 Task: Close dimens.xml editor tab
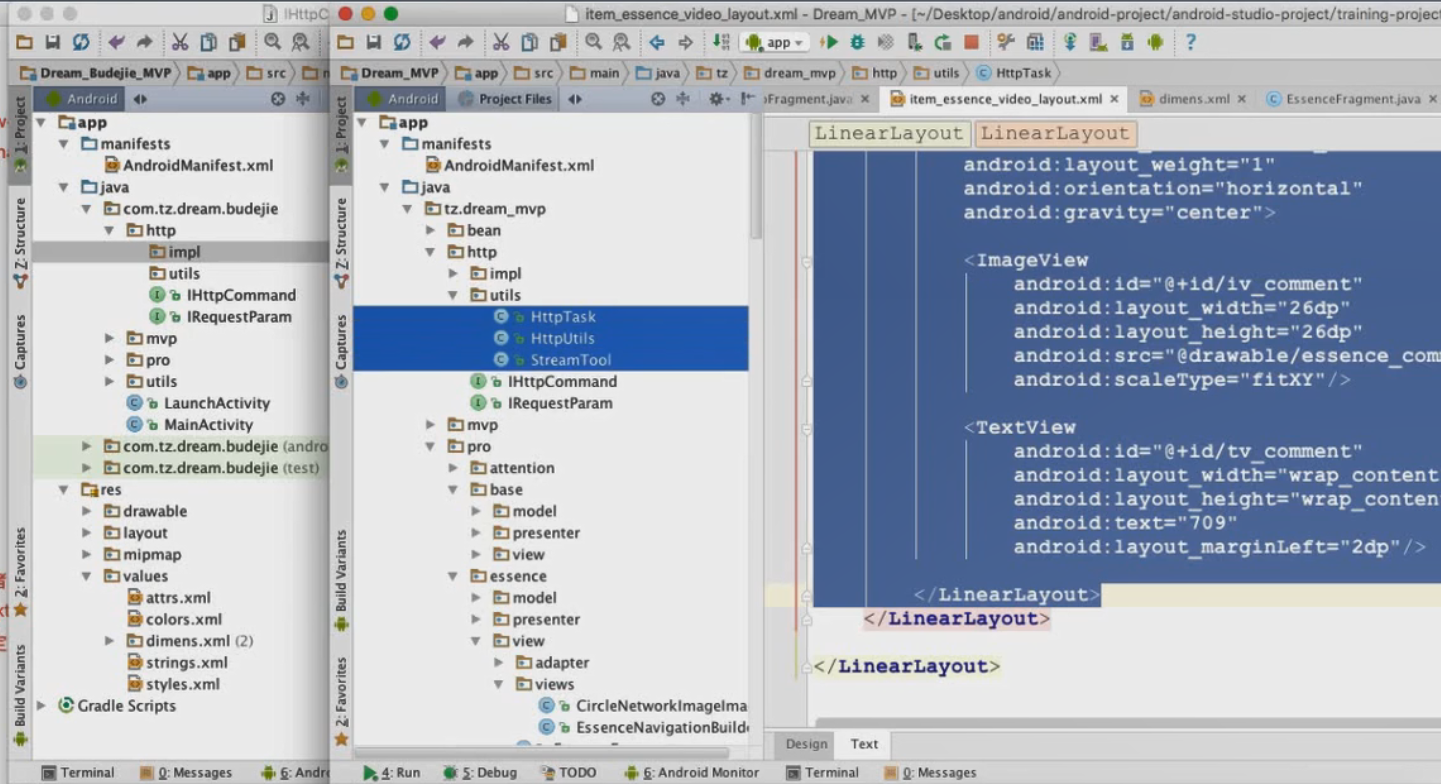coord(1241,99)
